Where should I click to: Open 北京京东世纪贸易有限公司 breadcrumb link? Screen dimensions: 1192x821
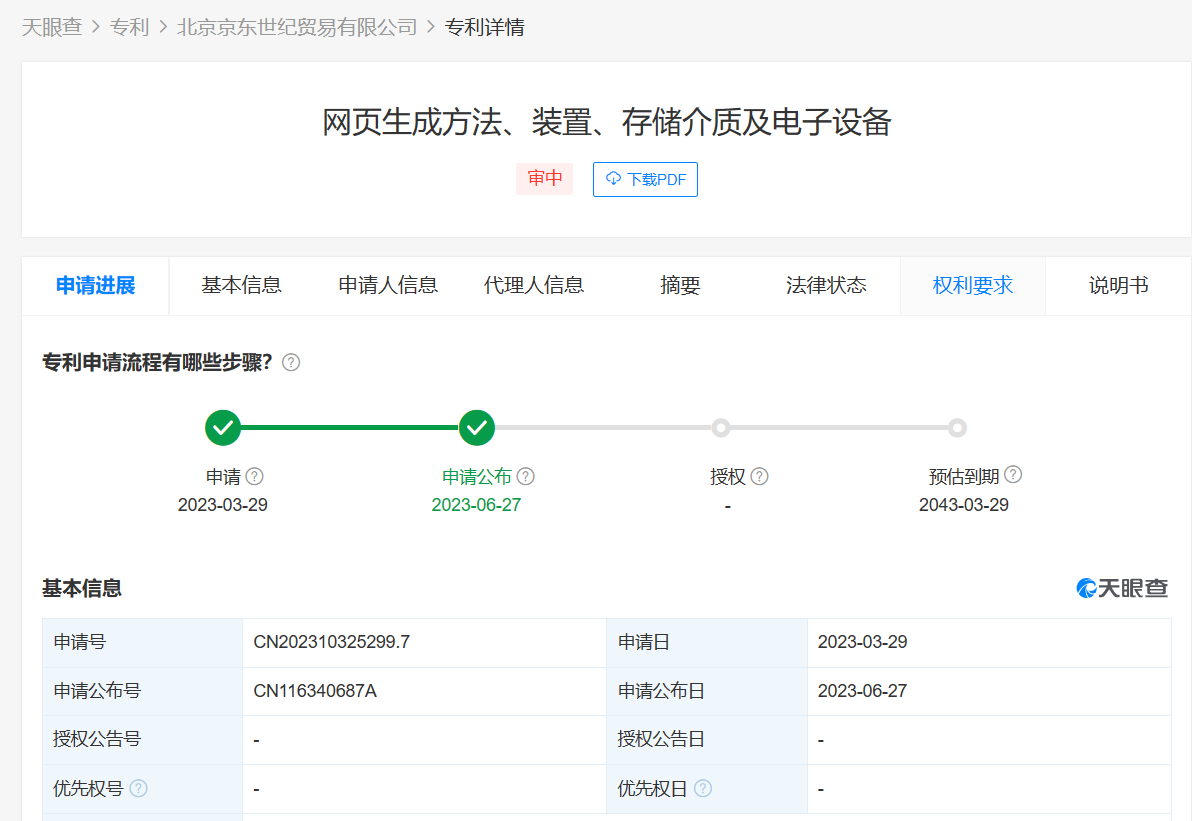tap(297, 27)
